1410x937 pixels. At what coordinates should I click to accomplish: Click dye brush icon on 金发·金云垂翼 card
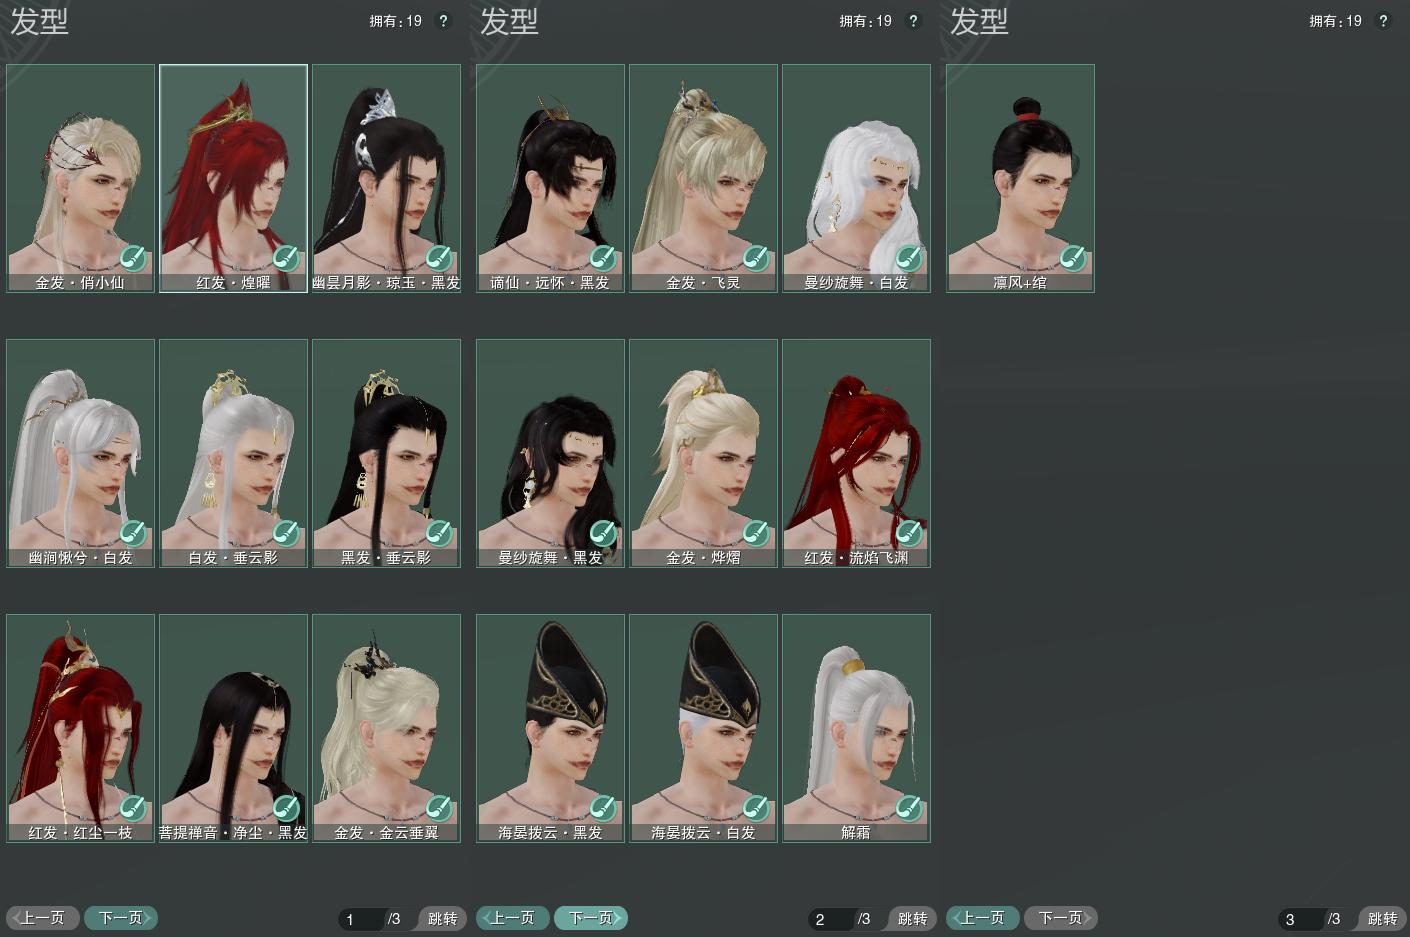[438, 809]
